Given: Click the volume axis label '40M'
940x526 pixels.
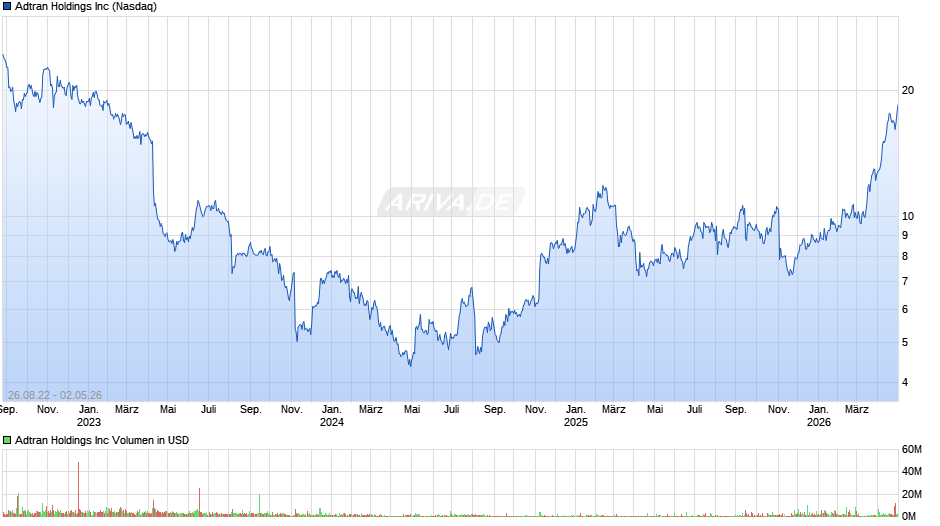Looking at the screenshot, I should coord(911,472).
